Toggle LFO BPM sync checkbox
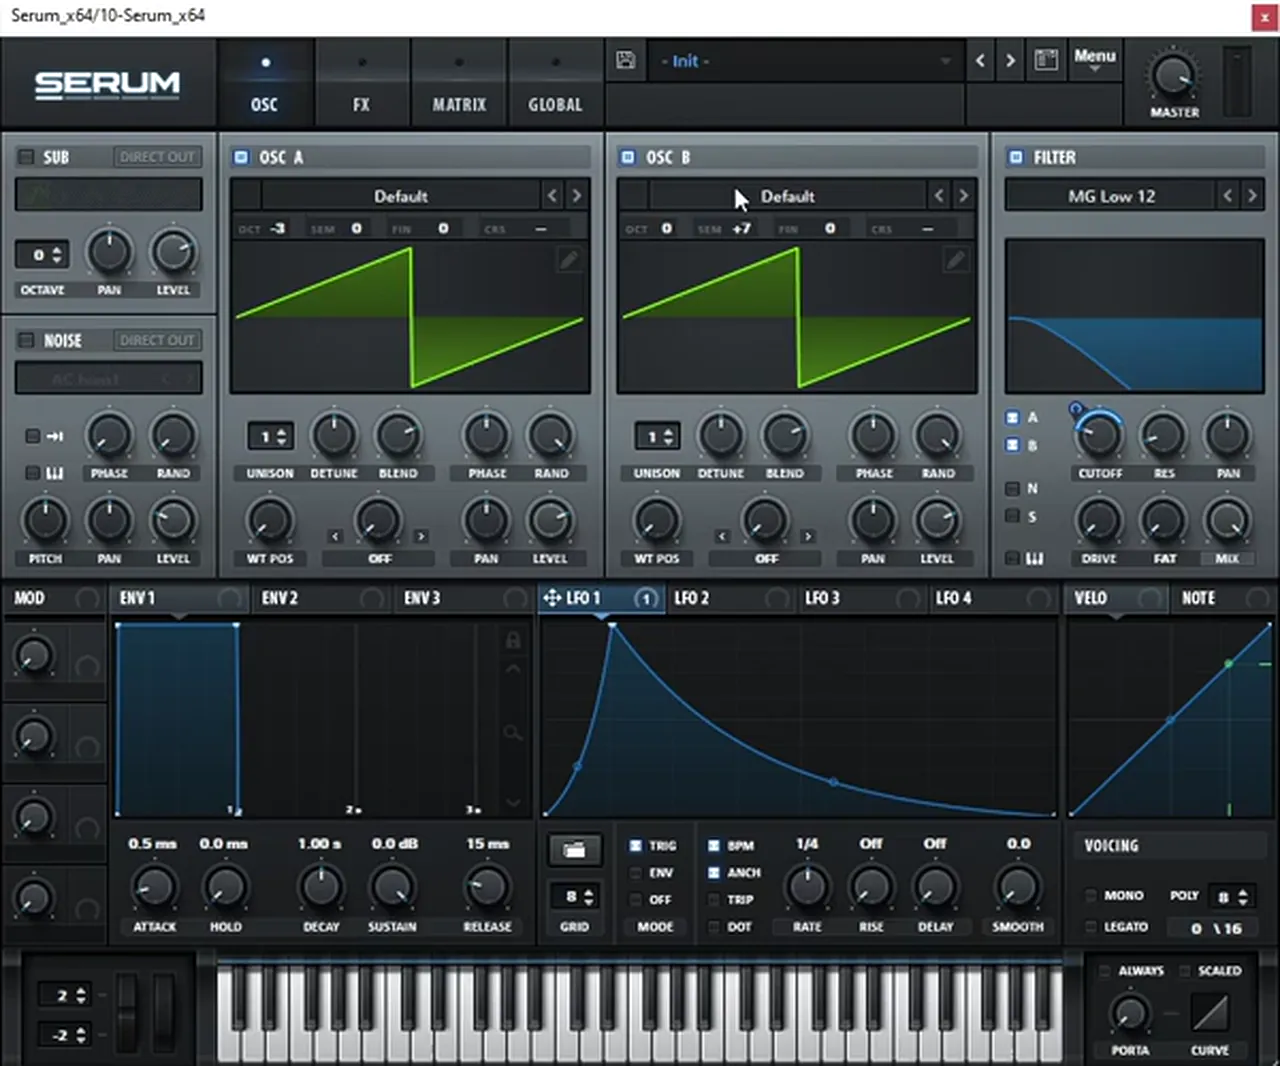 coord(714,846)
